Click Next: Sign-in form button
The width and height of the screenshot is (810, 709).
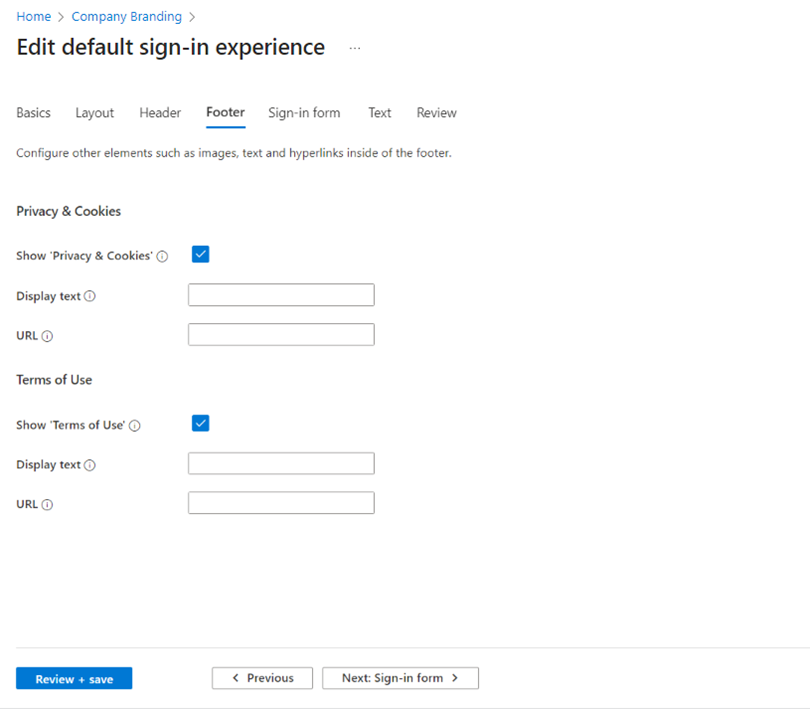coord(400,678)
